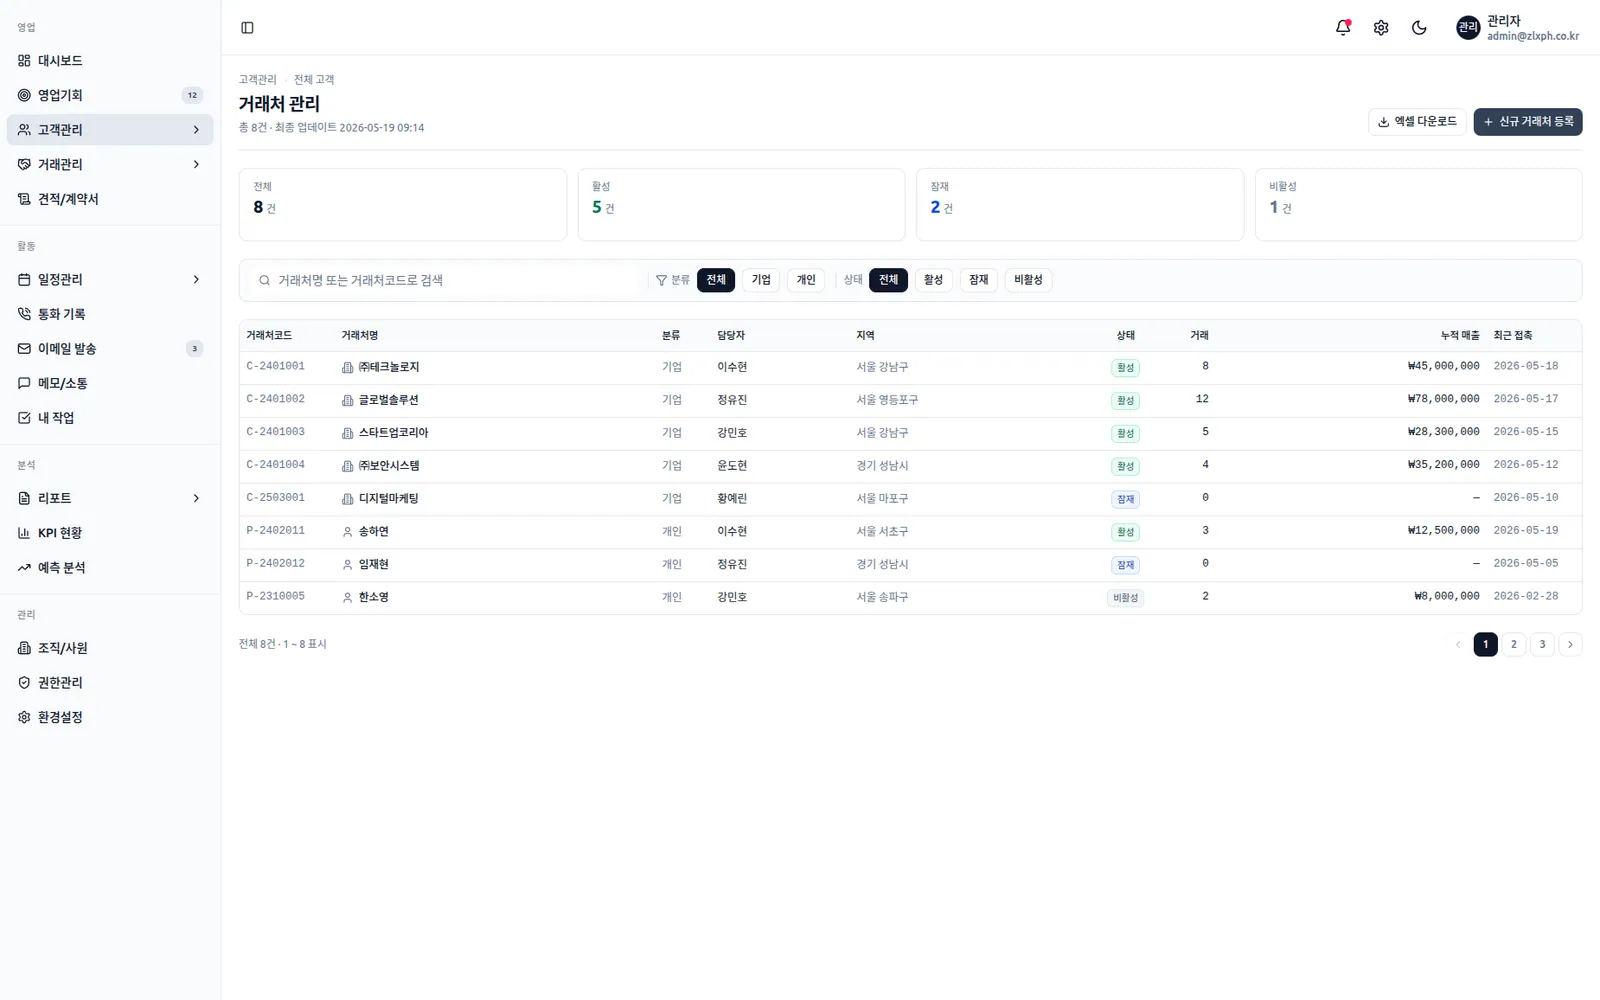The image size is (1600, 1000).
Task: Click the 송하연 customer name
Action: (x=373, y=532)
